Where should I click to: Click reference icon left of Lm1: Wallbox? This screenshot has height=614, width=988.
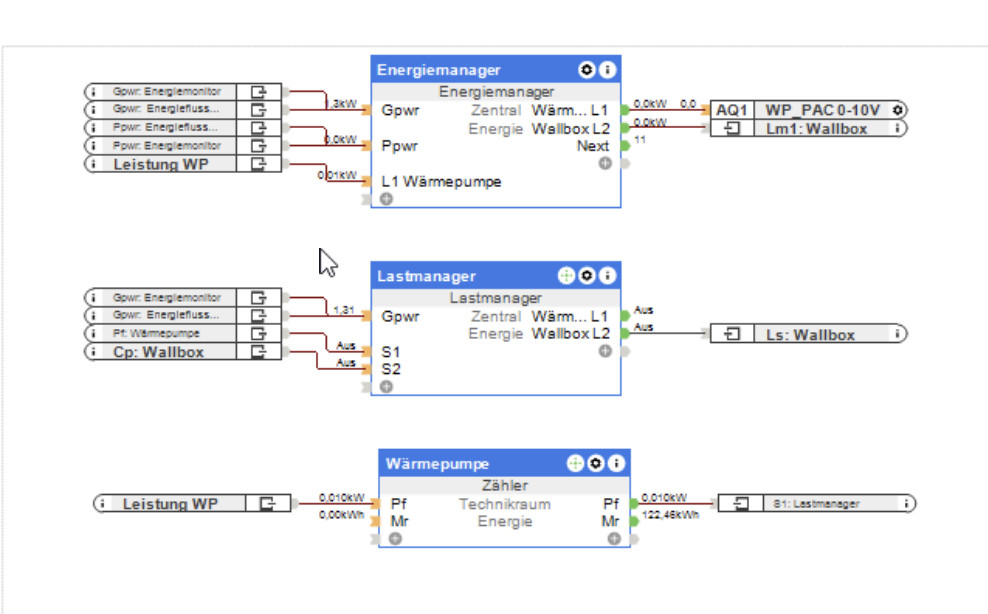[x=732, y=129]
